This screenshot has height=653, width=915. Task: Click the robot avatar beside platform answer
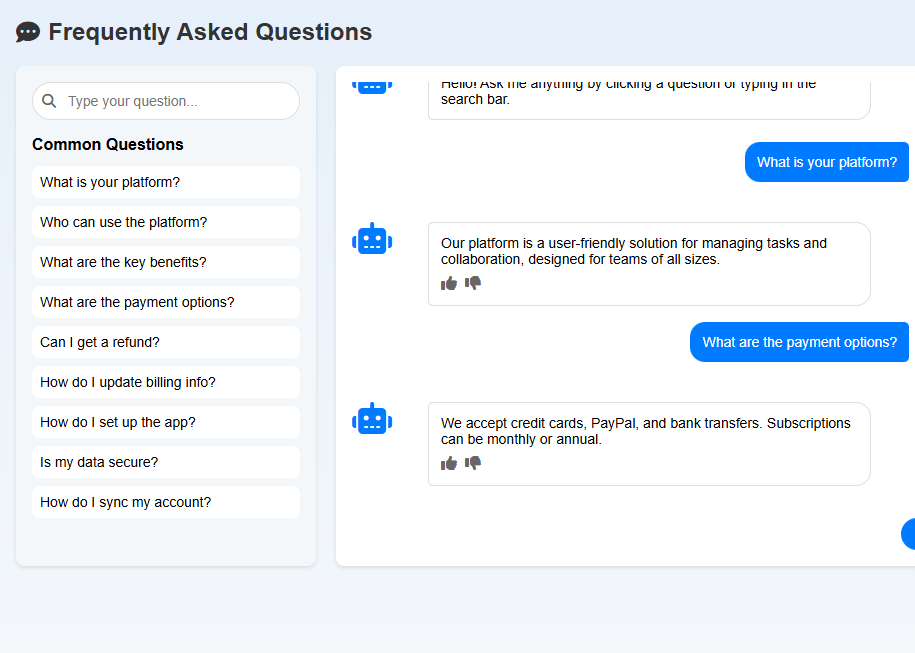372,240
